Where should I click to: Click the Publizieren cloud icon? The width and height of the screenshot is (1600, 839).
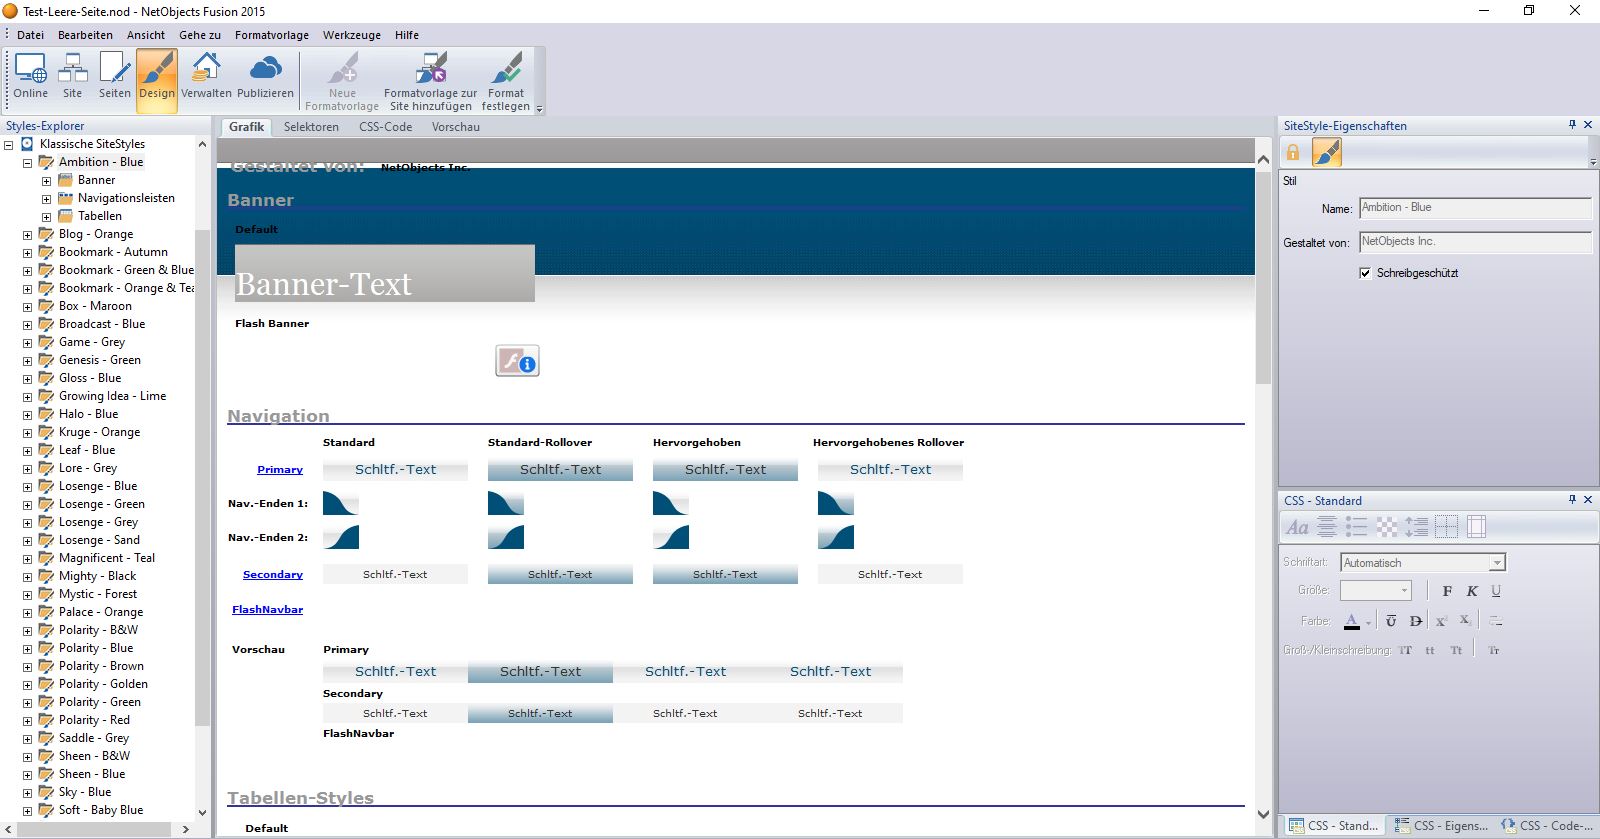click(265, 77)
